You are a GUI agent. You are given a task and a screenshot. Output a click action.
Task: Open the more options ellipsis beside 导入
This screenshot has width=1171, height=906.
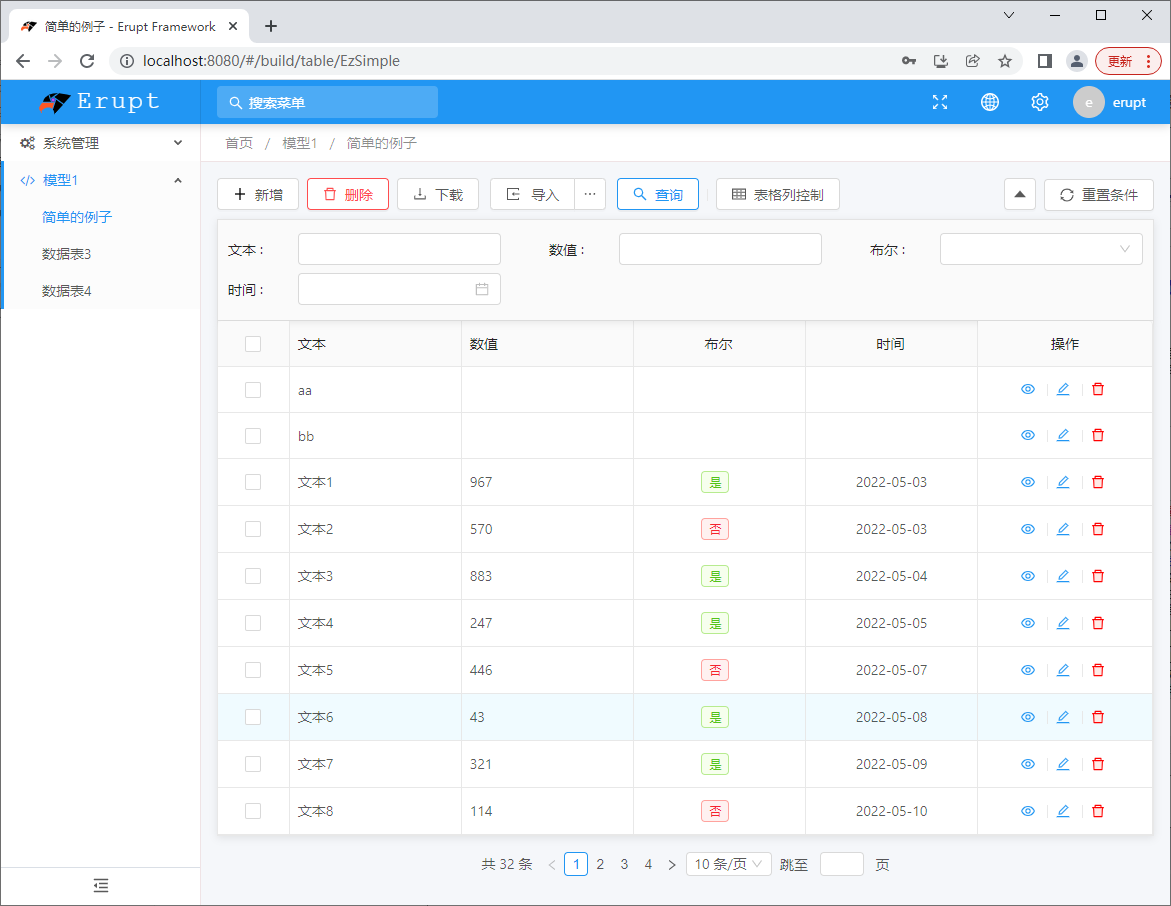pos(590,194)
